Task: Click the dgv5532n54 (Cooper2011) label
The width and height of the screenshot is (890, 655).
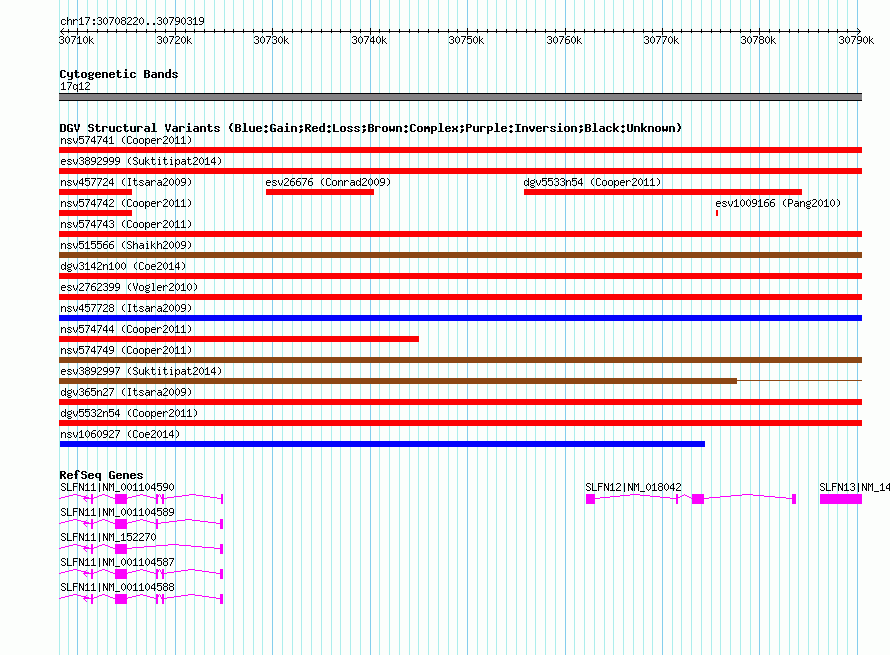Action: [129, 413]
